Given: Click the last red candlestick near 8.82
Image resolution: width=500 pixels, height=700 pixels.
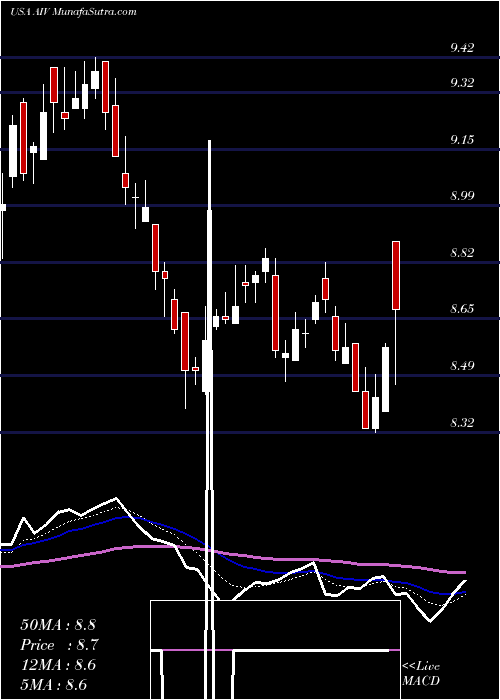Looking at the screenshot, I should pos(396,275).
